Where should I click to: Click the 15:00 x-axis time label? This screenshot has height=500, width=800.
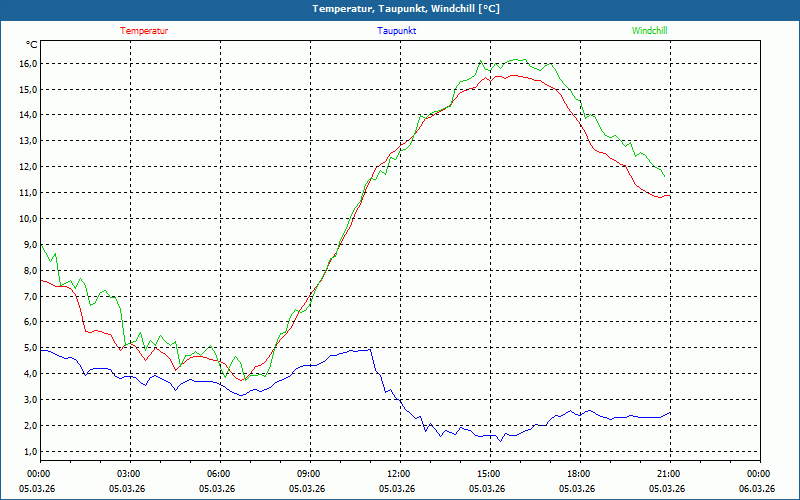pos(487,474)
